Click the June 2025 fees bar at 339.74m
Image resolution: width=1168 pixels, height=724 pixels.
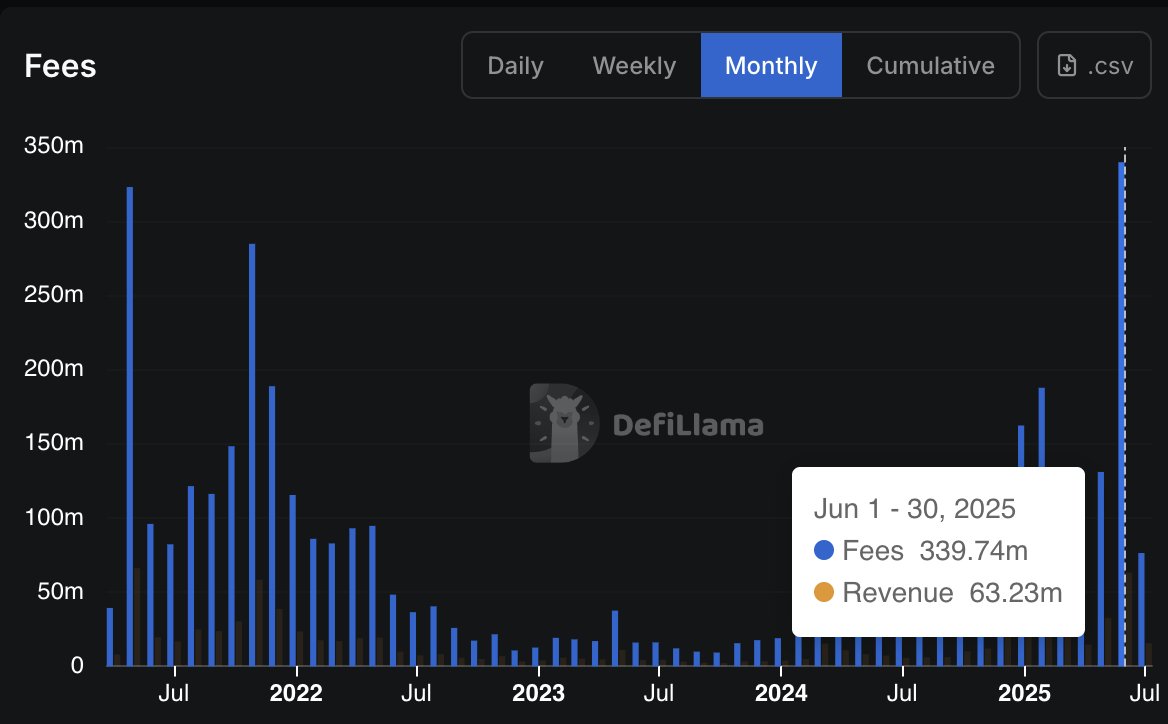click(1121, 413)
